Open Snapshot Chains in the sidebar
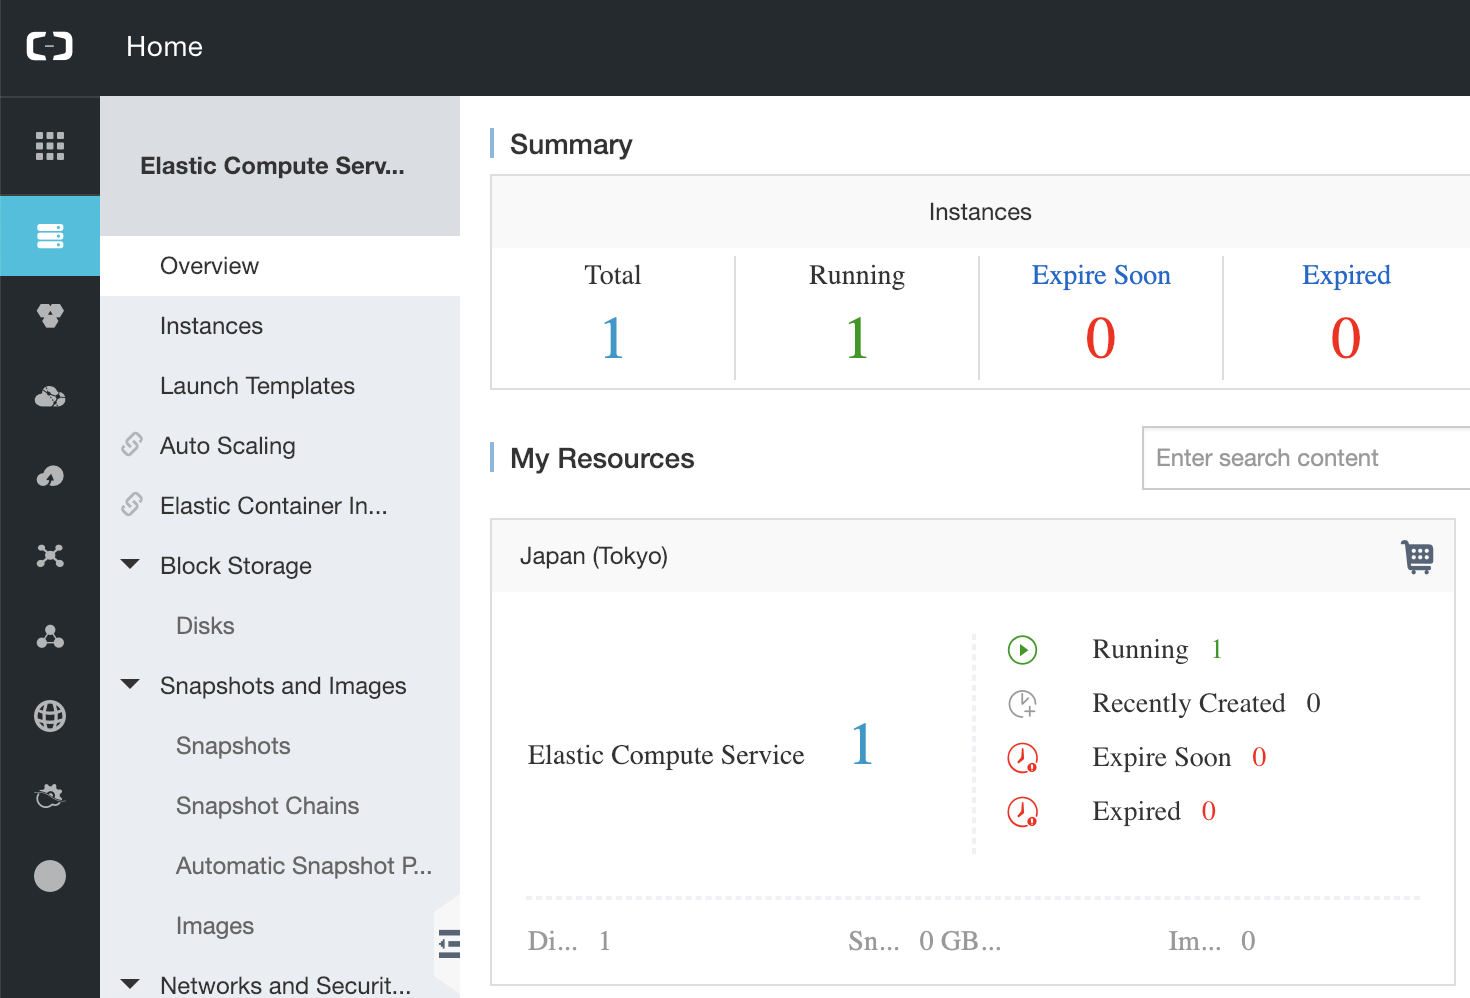Viewport: 1470px width, 998px height. pyautogui.click(x=267, y=806)
